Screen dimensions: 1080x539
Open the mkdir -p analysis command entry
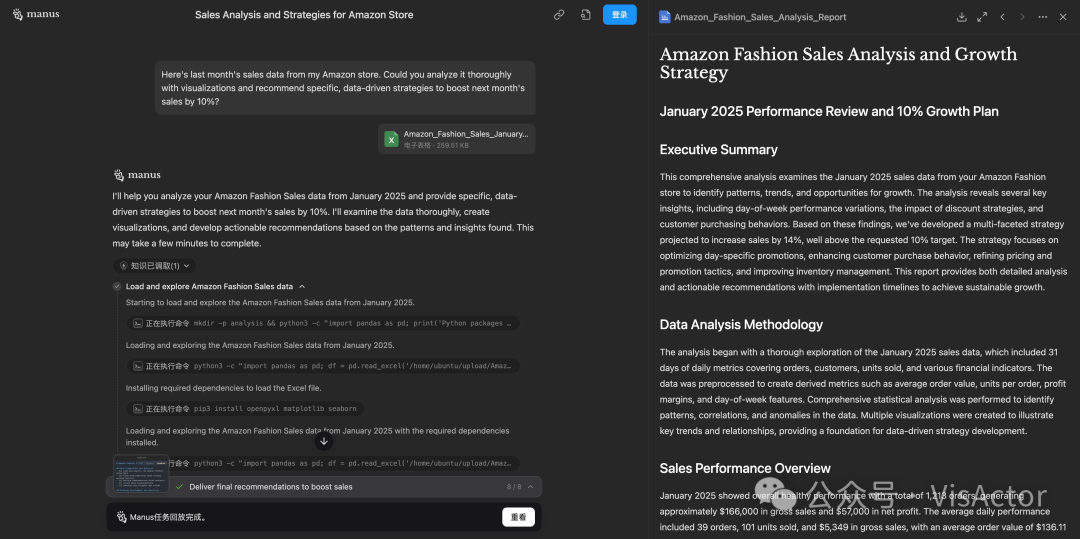click(x=325, y=324)
